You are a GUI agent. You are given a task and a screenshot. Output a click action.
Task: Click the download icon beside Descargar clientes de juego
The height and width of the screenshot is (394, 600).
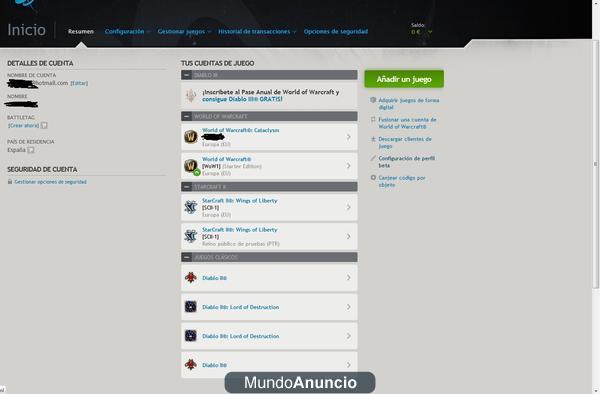[373, 139]
